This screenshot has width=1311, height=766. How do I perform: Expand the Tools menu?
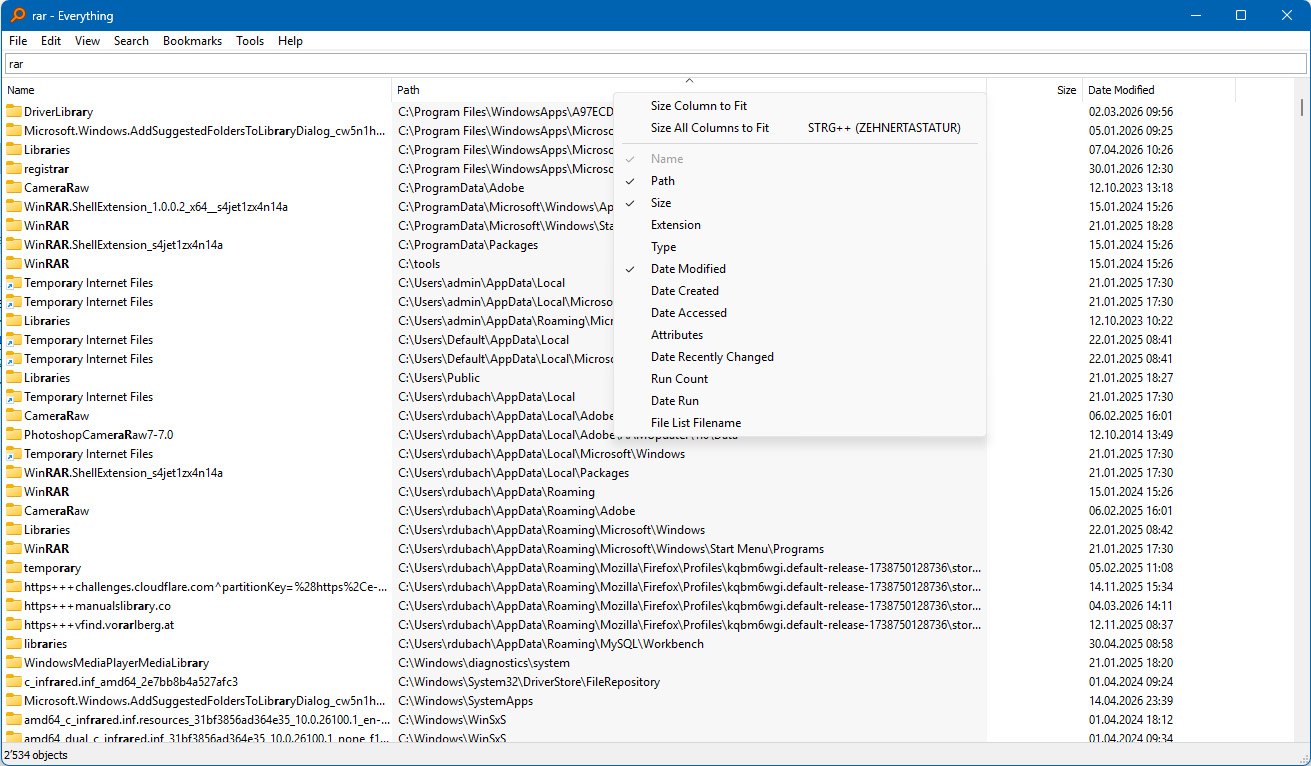(250, 41)
